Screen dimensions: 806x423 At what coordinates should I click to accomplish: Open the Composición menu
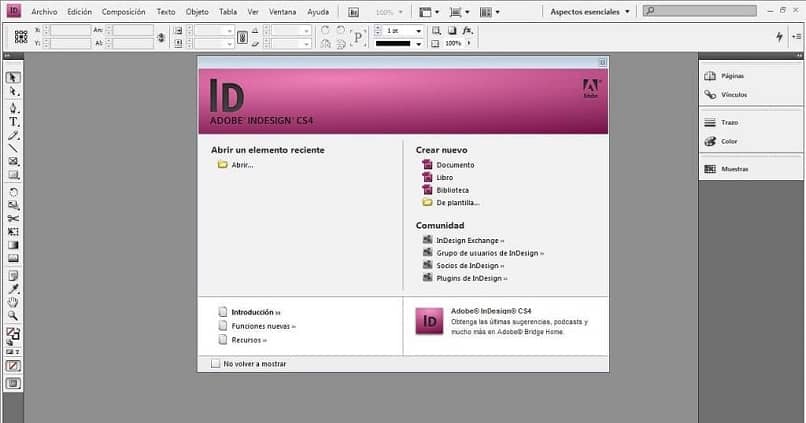click(x=123, y=12)
